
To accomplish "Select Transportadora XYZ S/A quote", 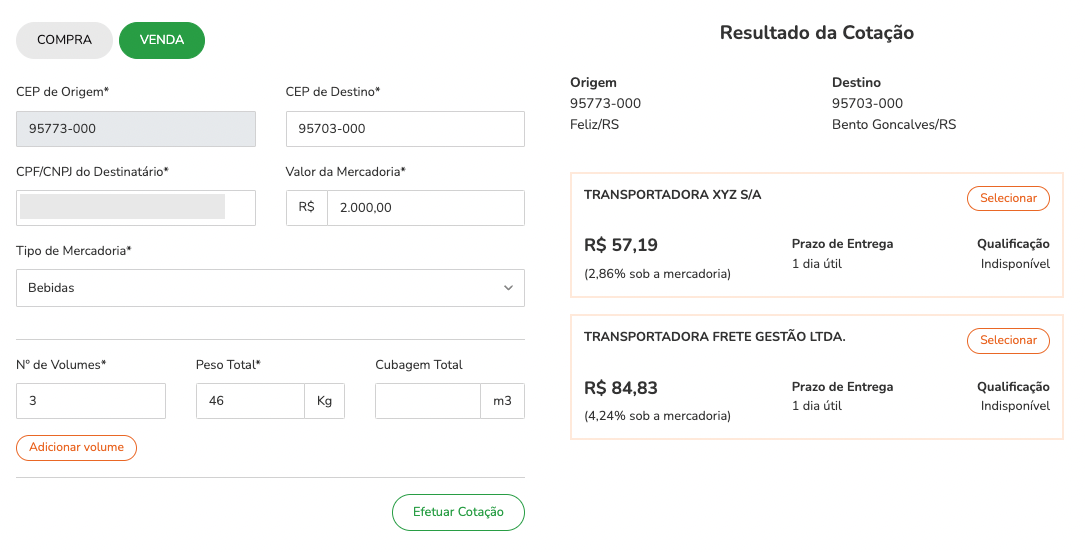I will [x=1008, y=199].
